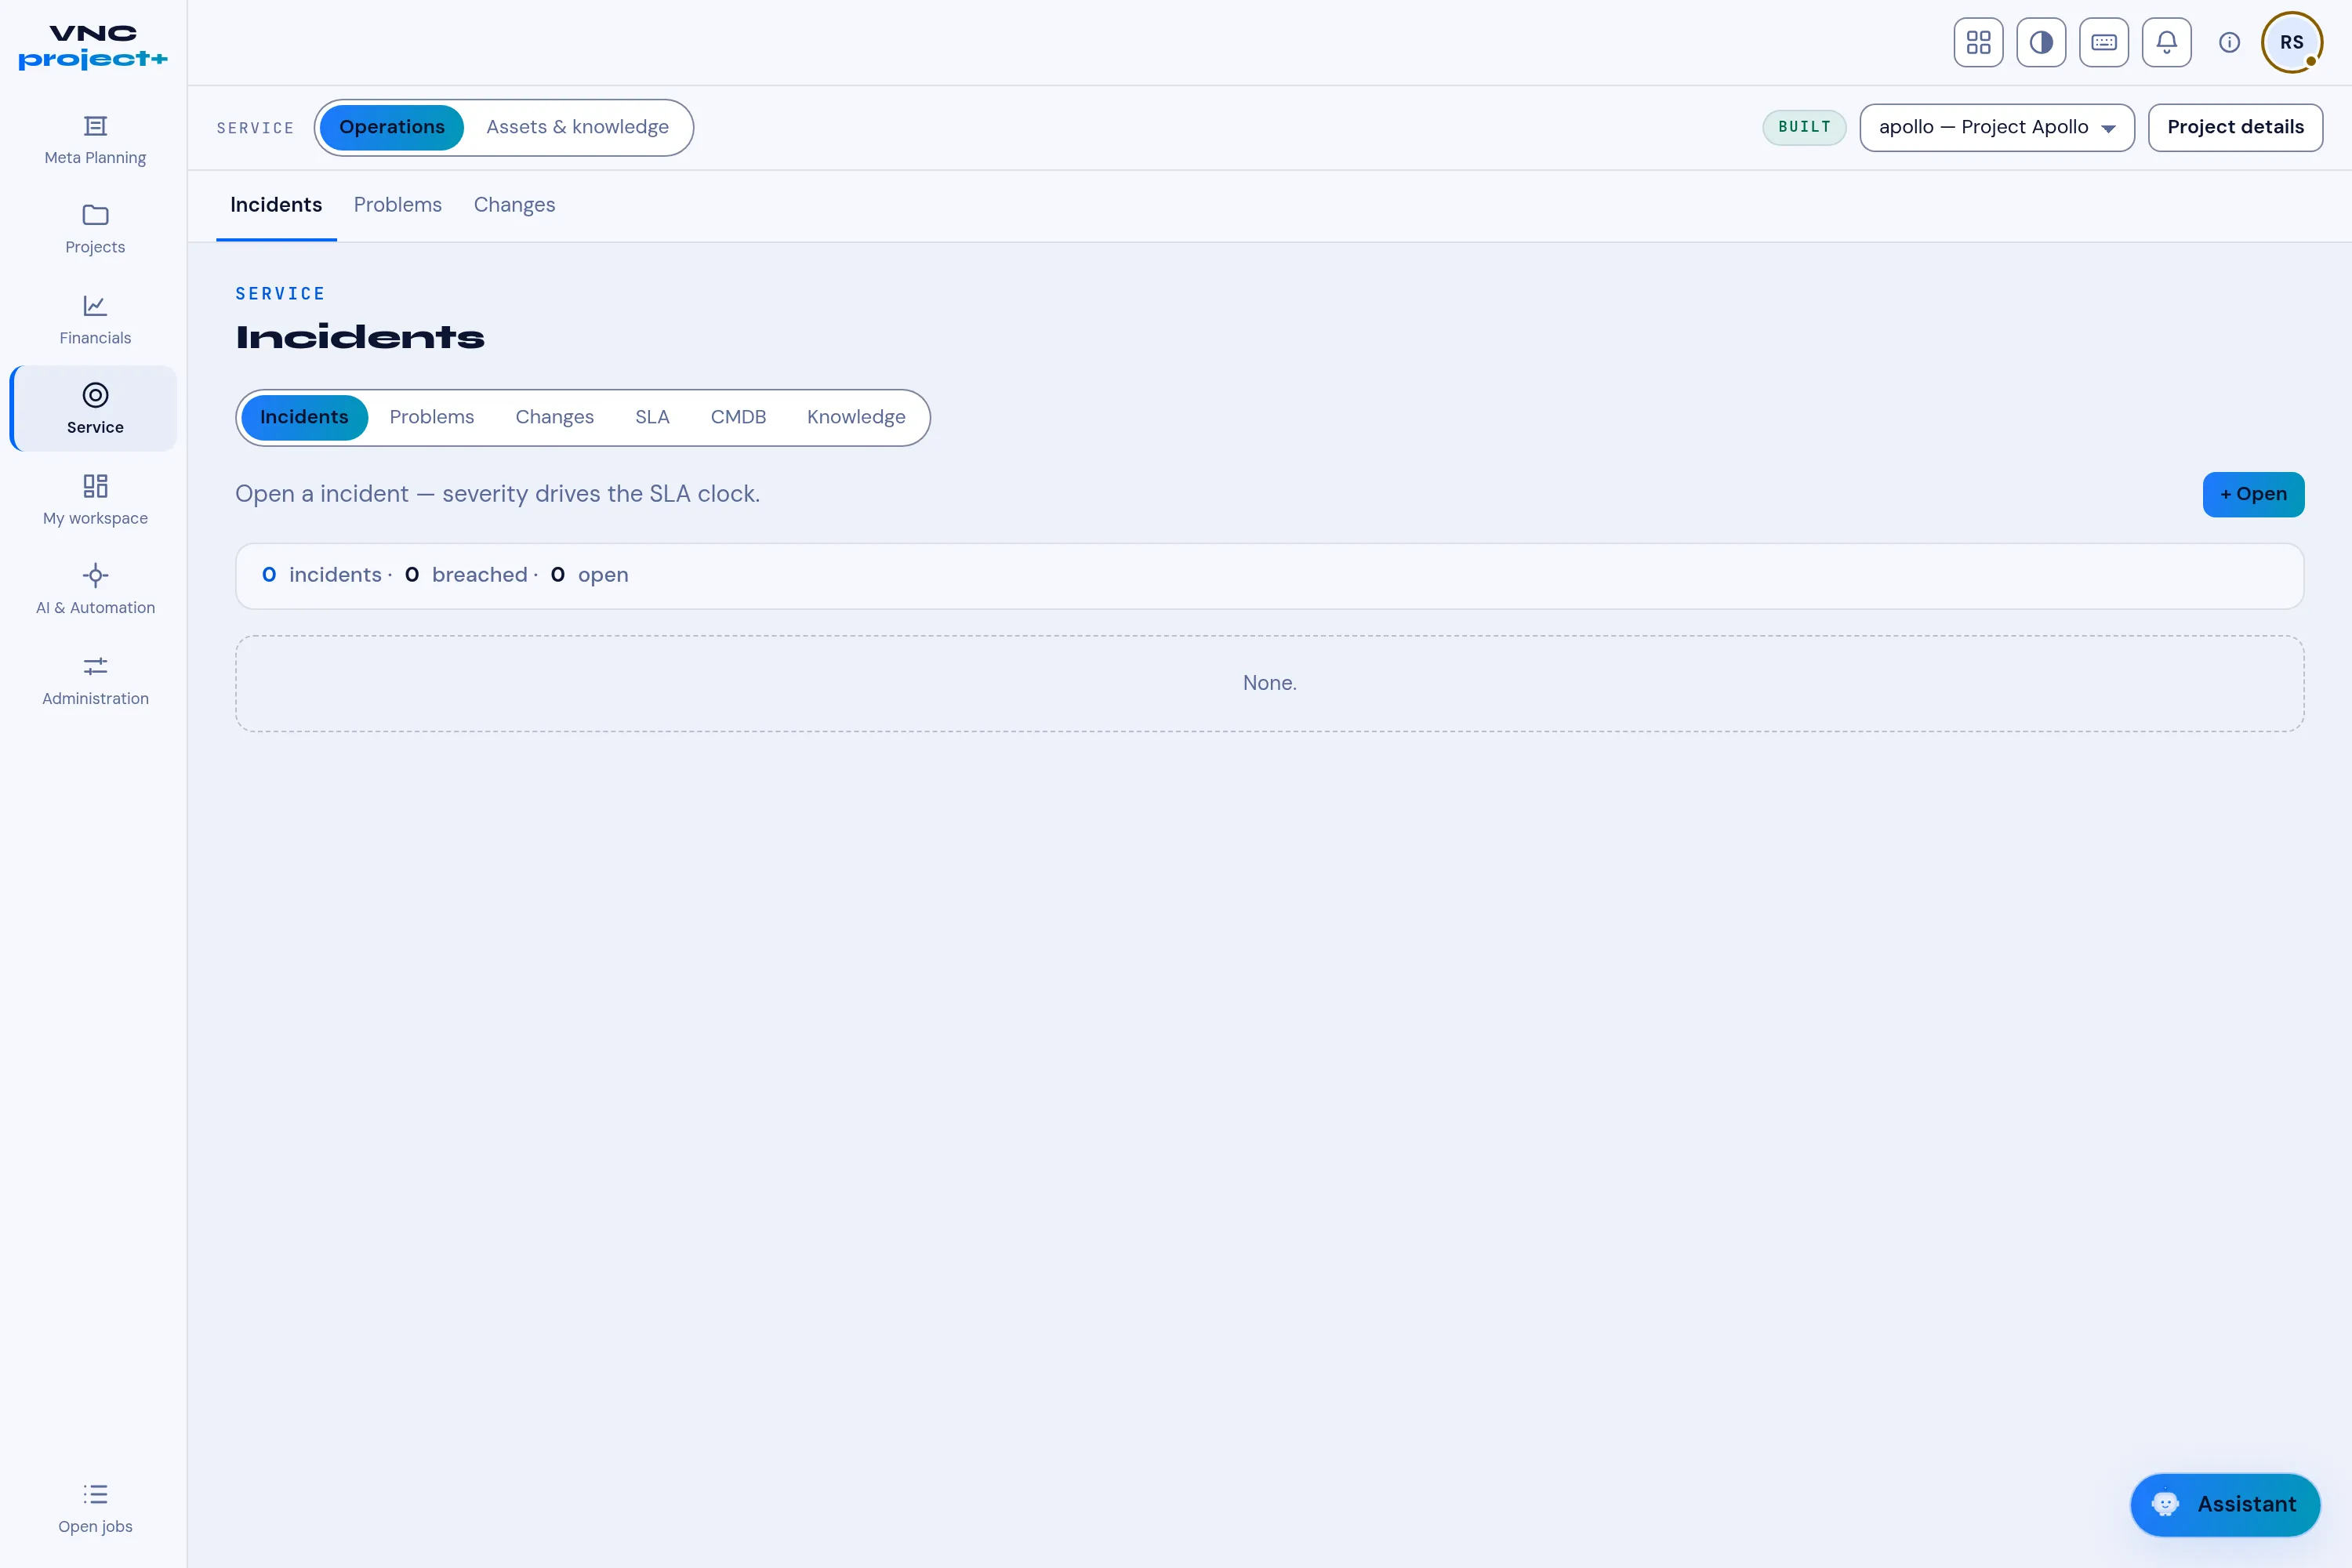
Task: Click the '0 open' count
Action: pos(589,575)
